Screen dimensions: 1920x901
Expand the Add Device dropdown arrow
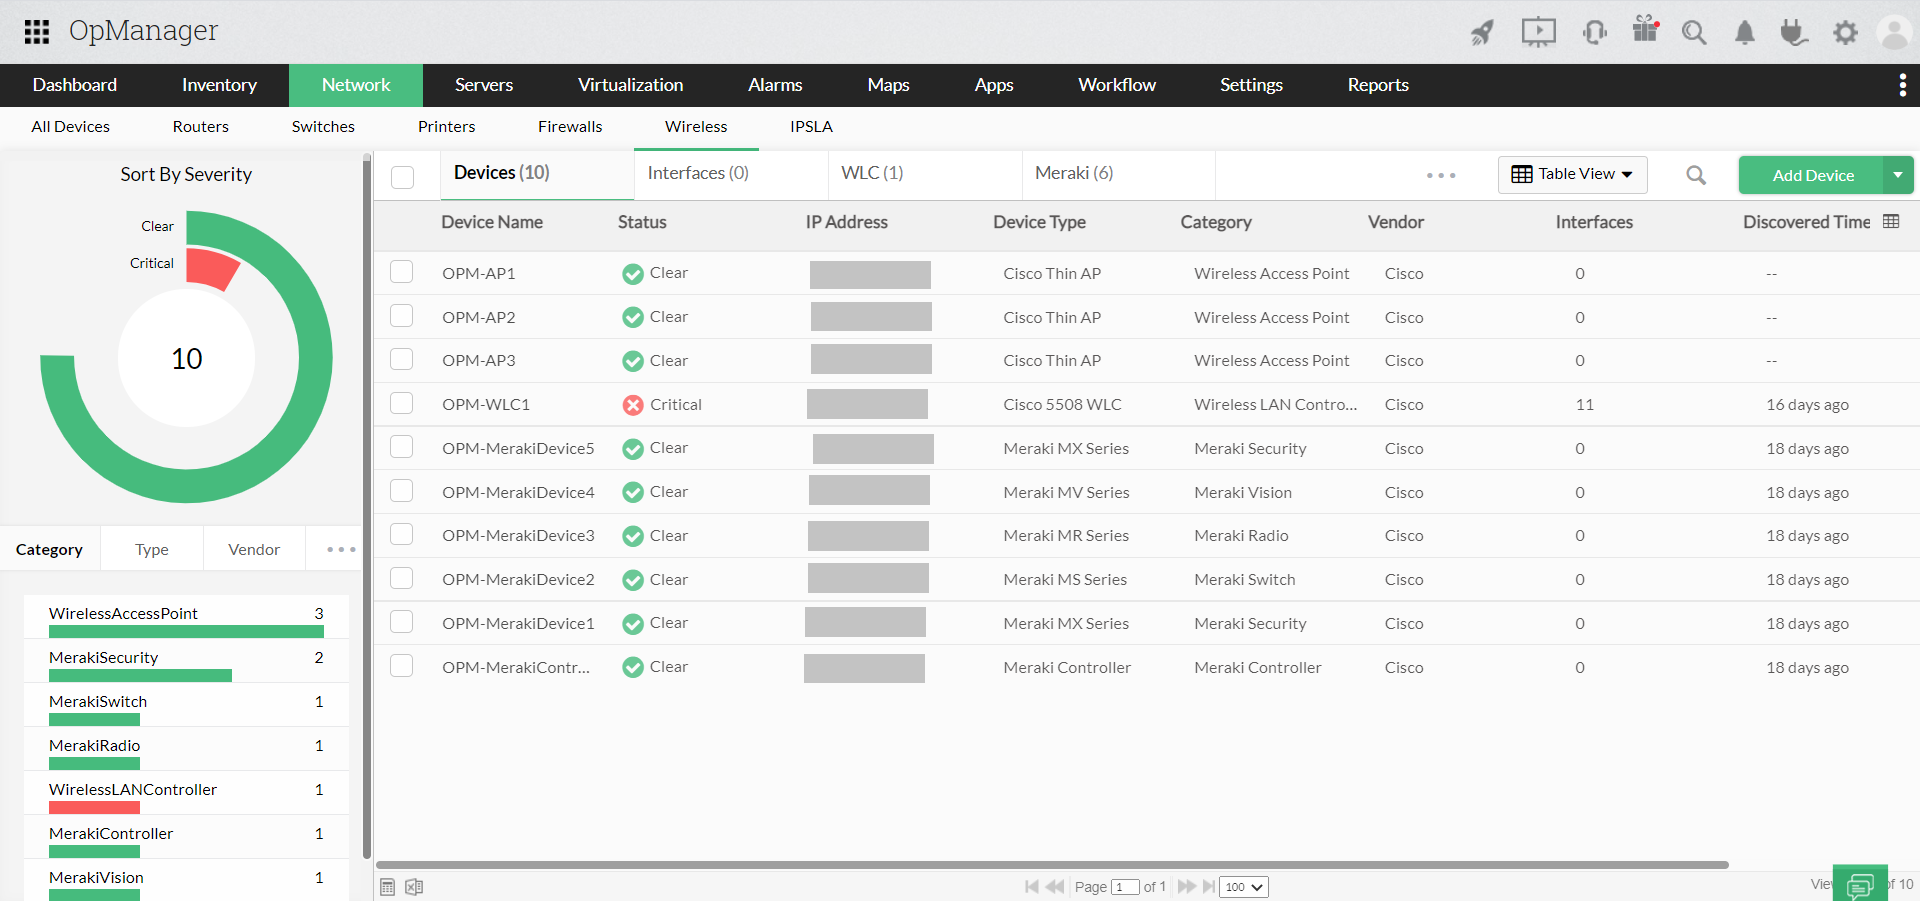pyautogui.click(x=1897, y=175)
